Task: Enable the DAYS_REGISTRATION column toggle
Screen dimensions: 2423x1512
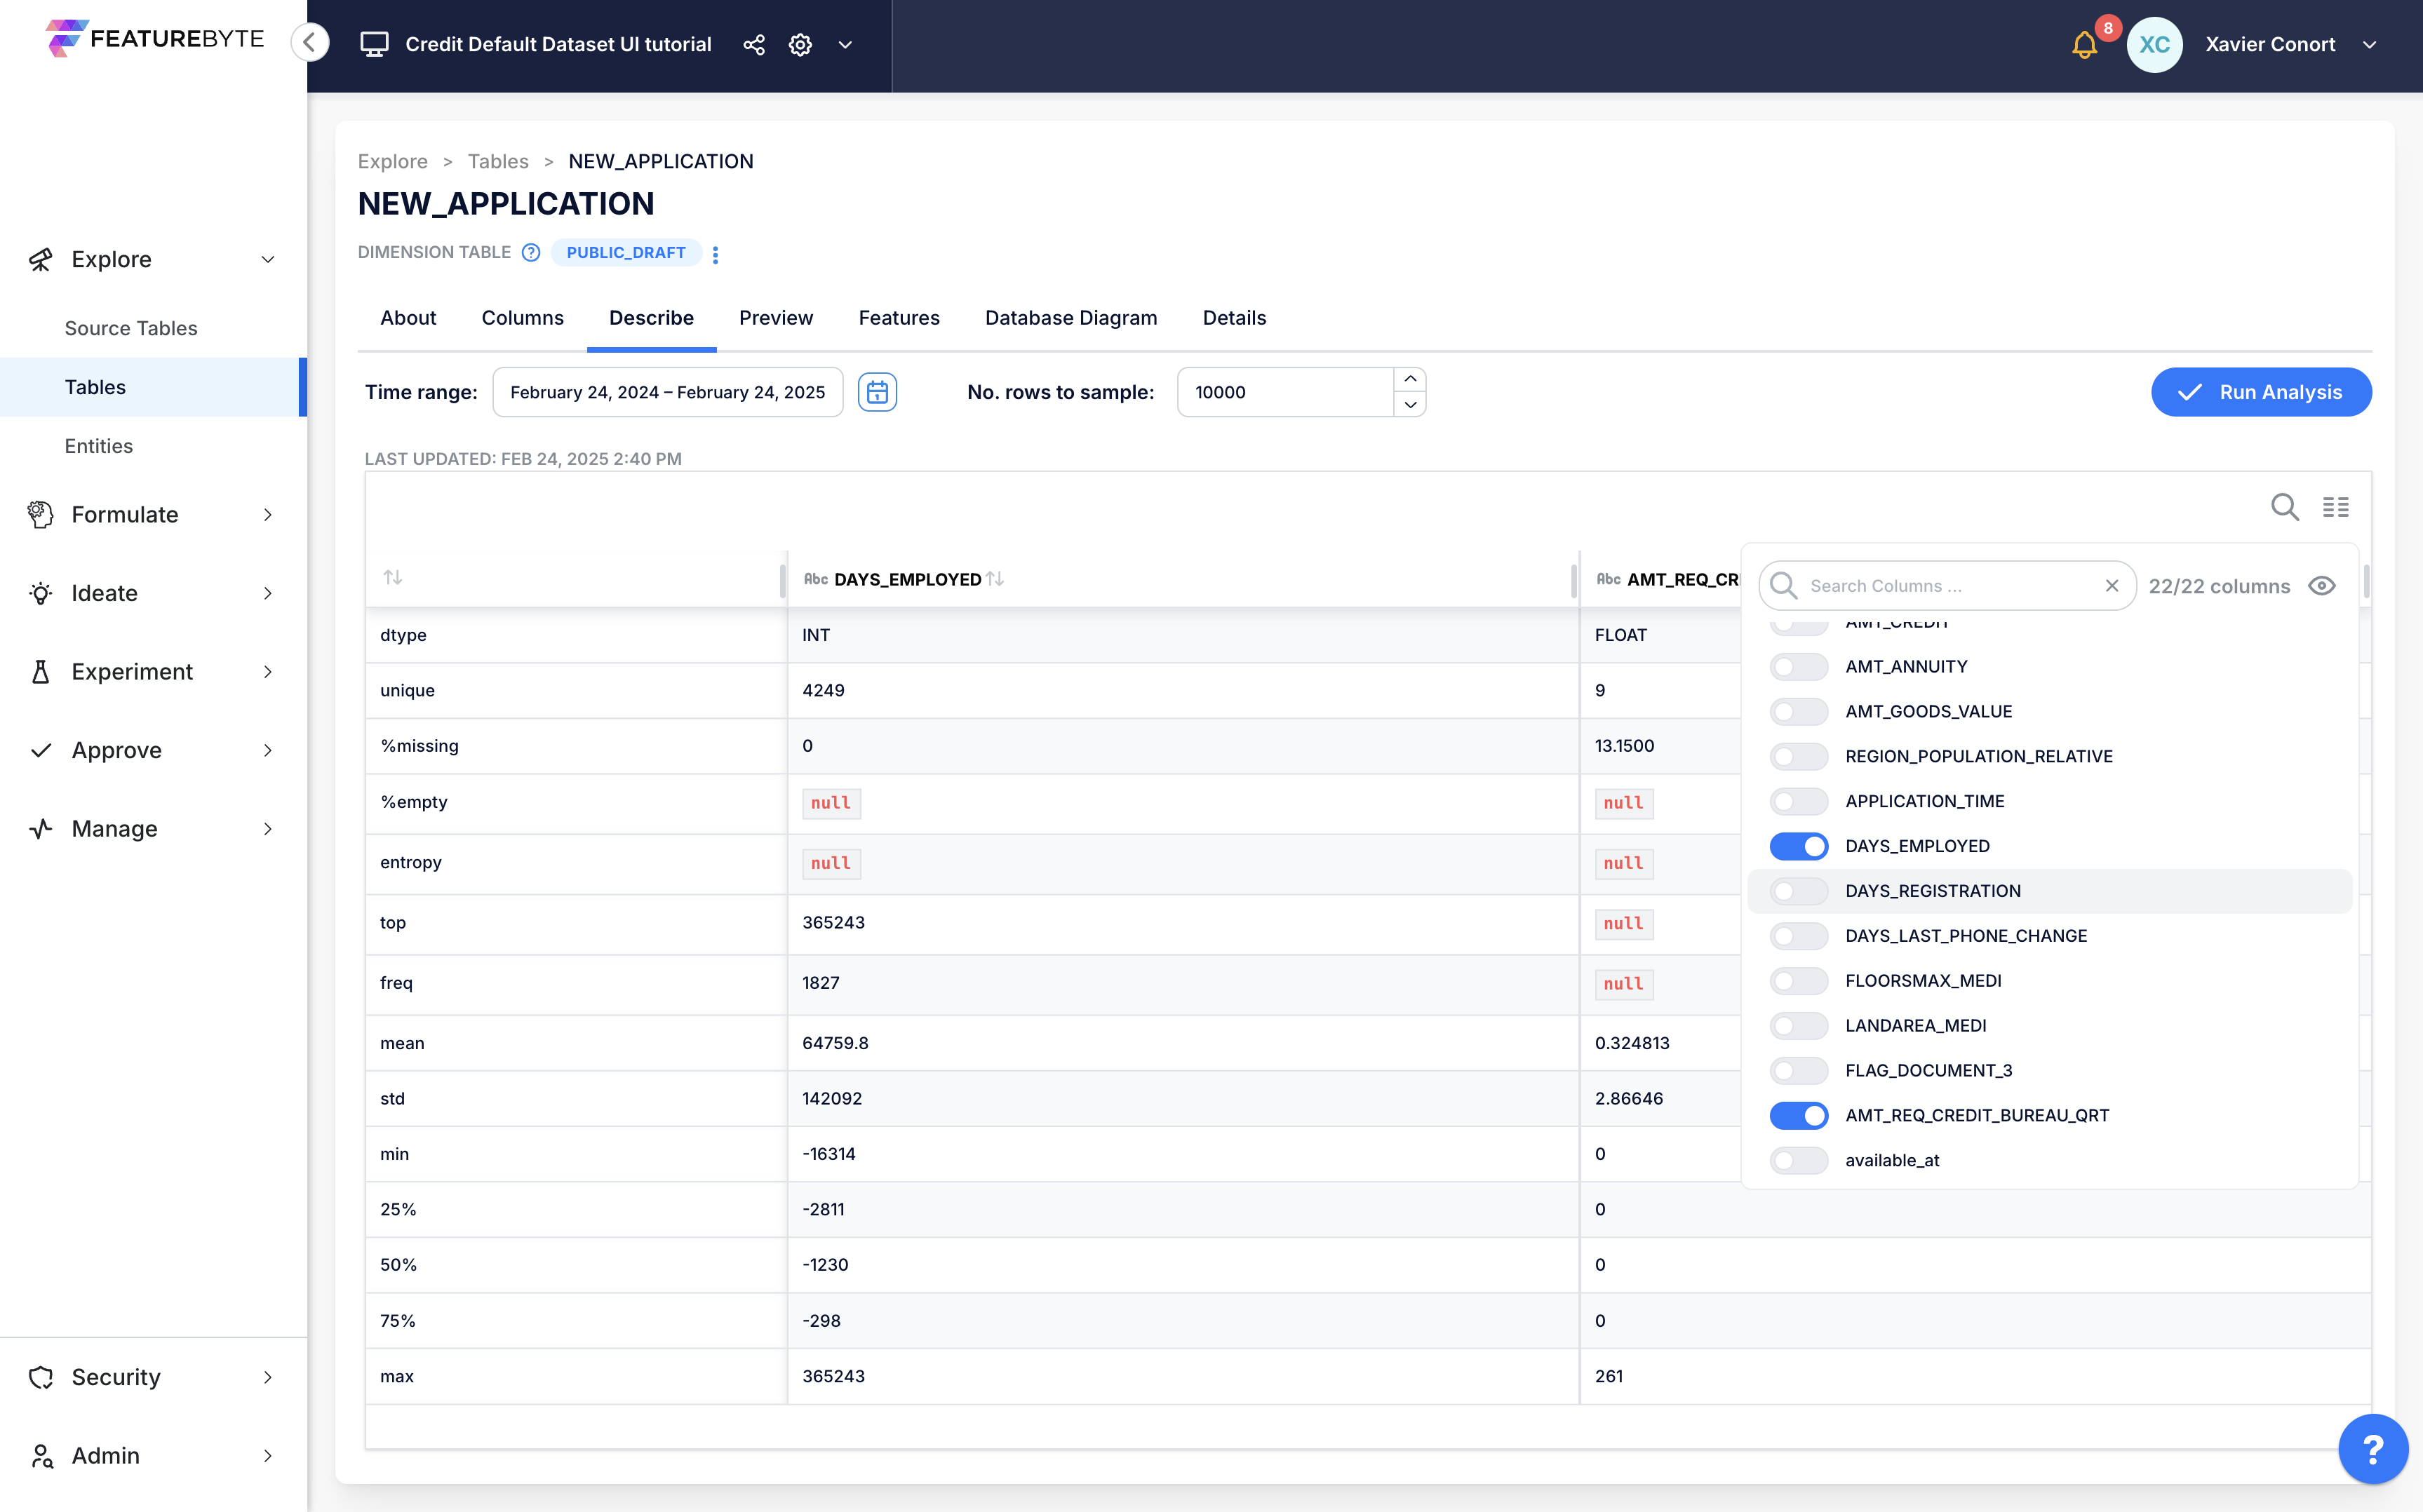Action: [1798, 891]
